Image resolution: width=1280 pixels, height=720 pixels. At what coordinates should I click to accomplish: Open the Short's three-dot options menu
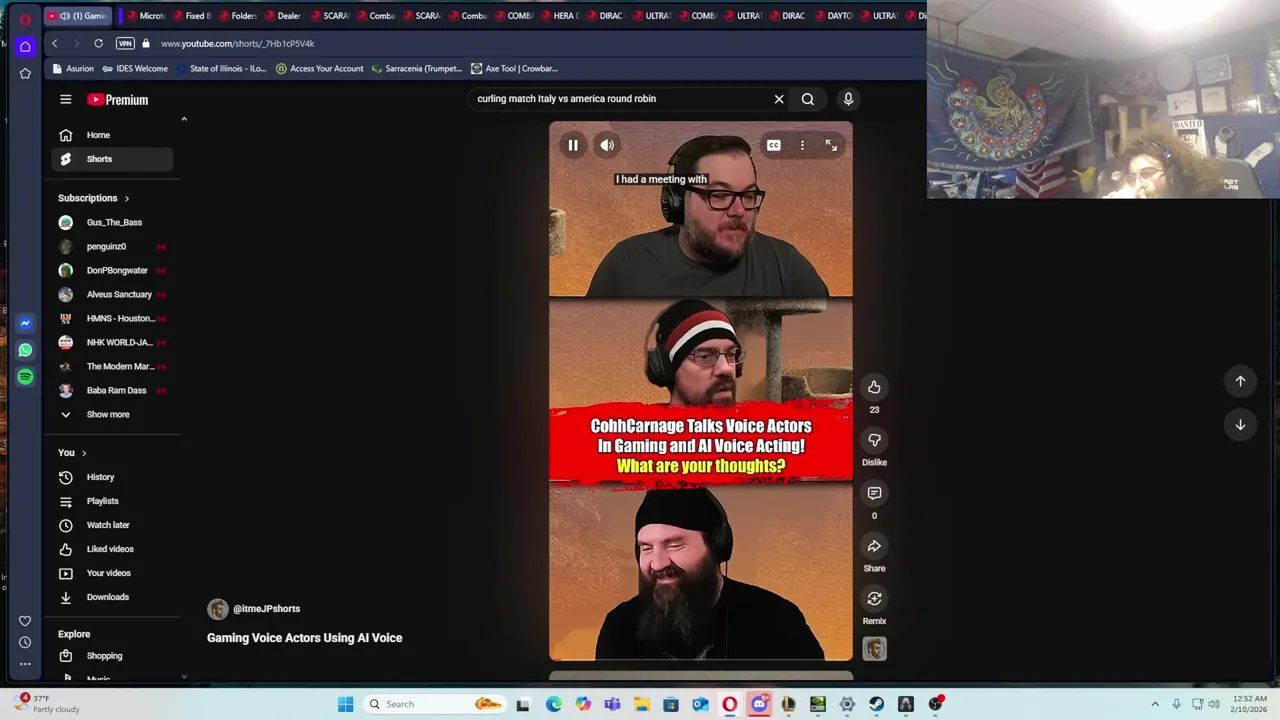tap(802, 145)
